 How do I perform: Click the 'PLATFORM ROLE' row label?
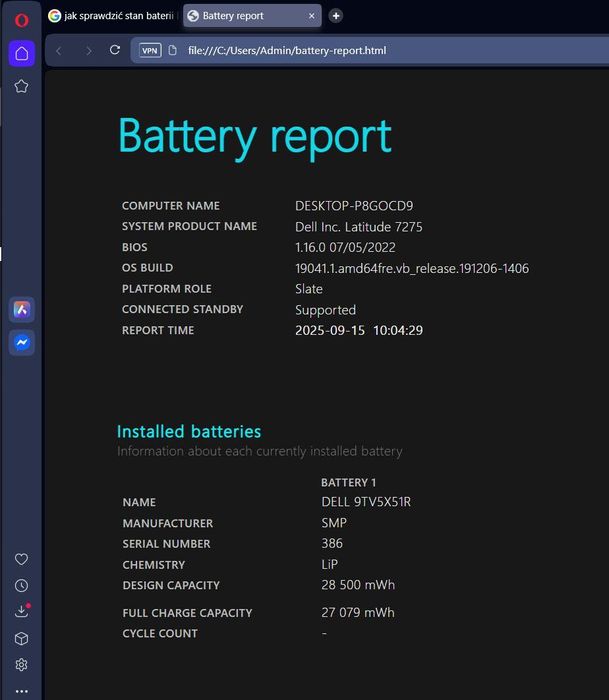pos(167,289)
